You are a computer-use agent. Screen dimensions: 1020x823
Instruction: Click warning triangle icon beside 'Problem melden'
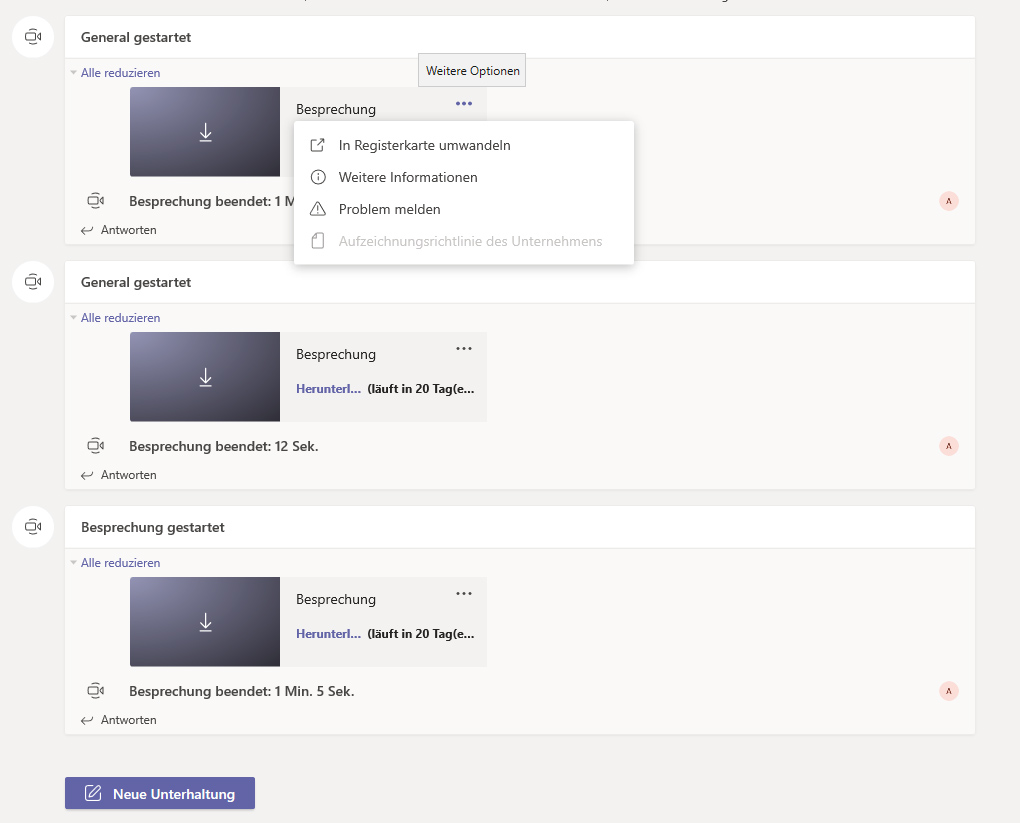[317, 209]
